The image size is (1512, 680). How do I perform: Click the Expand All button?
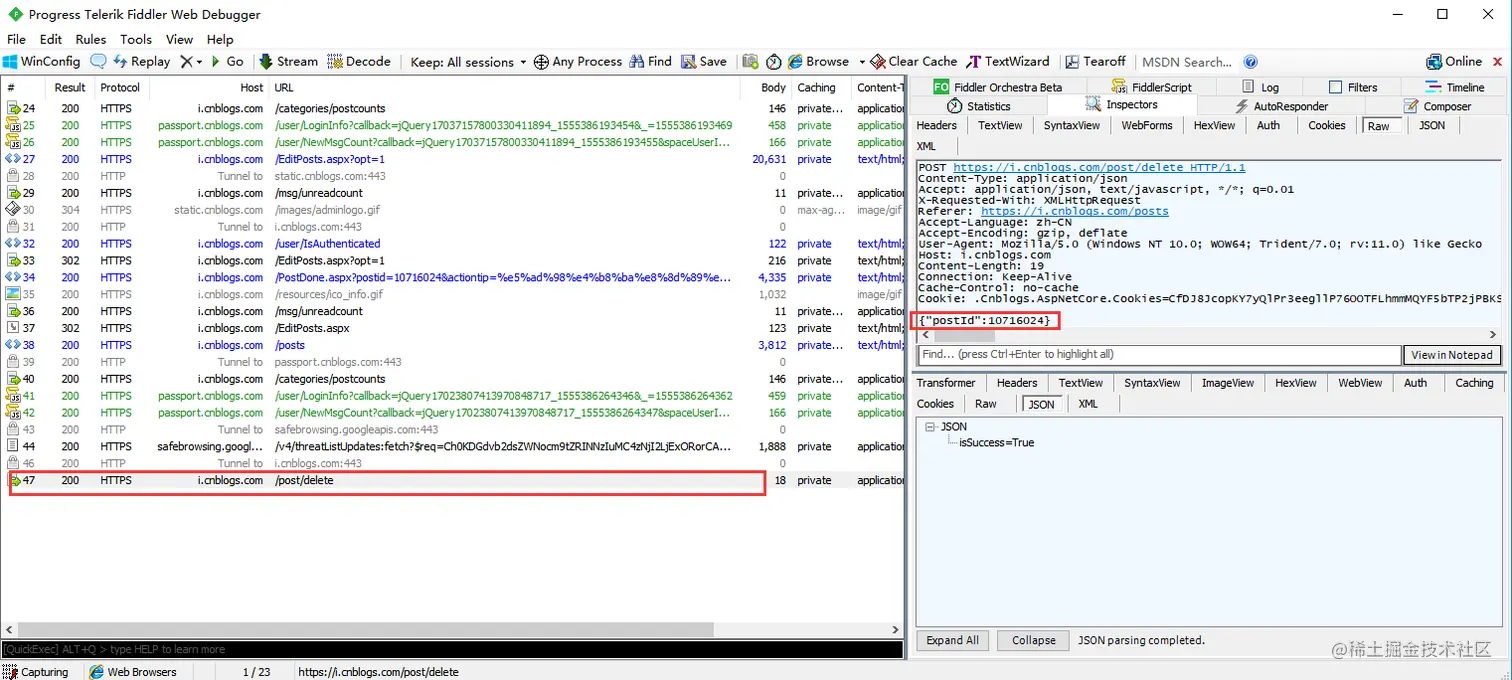coord(953,640)
